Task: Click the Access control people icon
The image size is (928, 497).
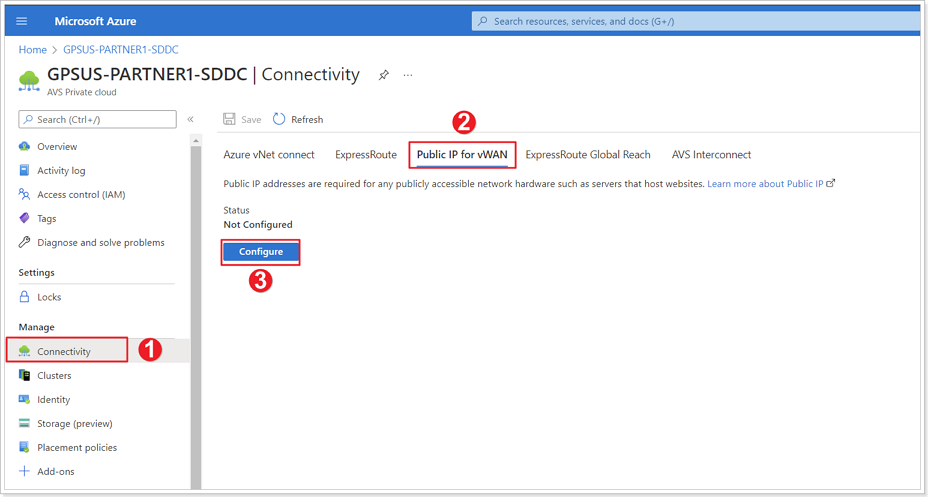Action: [24, 194]
